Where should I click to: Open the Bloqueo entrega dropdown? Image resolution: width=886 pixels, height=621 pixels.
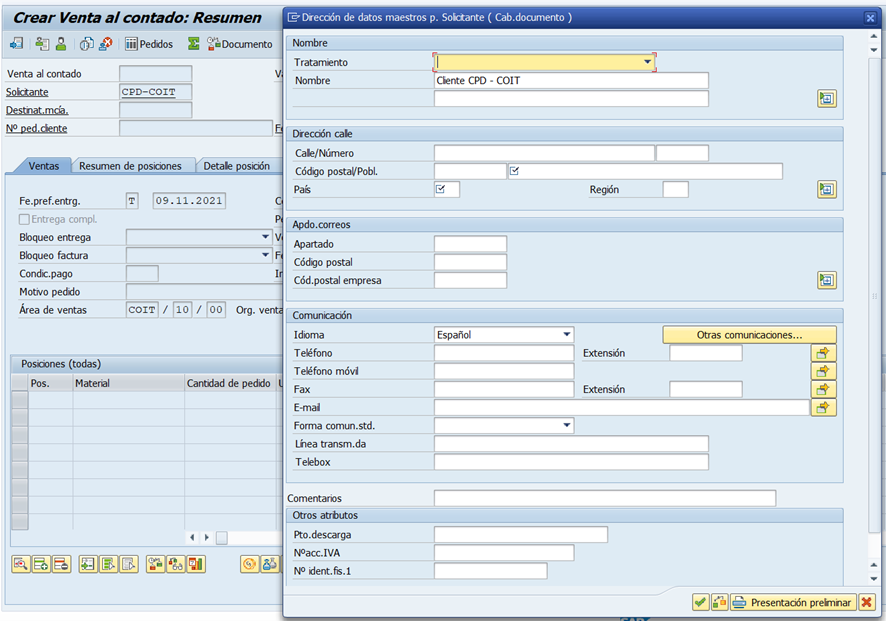coord(265,237)
